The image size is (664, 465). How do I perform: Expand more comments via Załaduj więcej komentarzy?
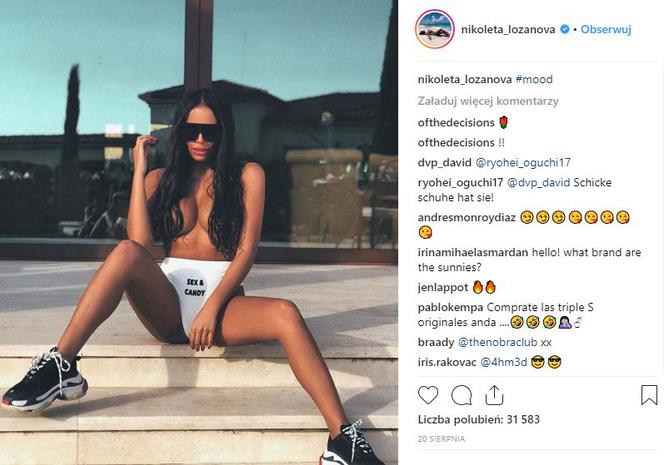pos(488,101)
